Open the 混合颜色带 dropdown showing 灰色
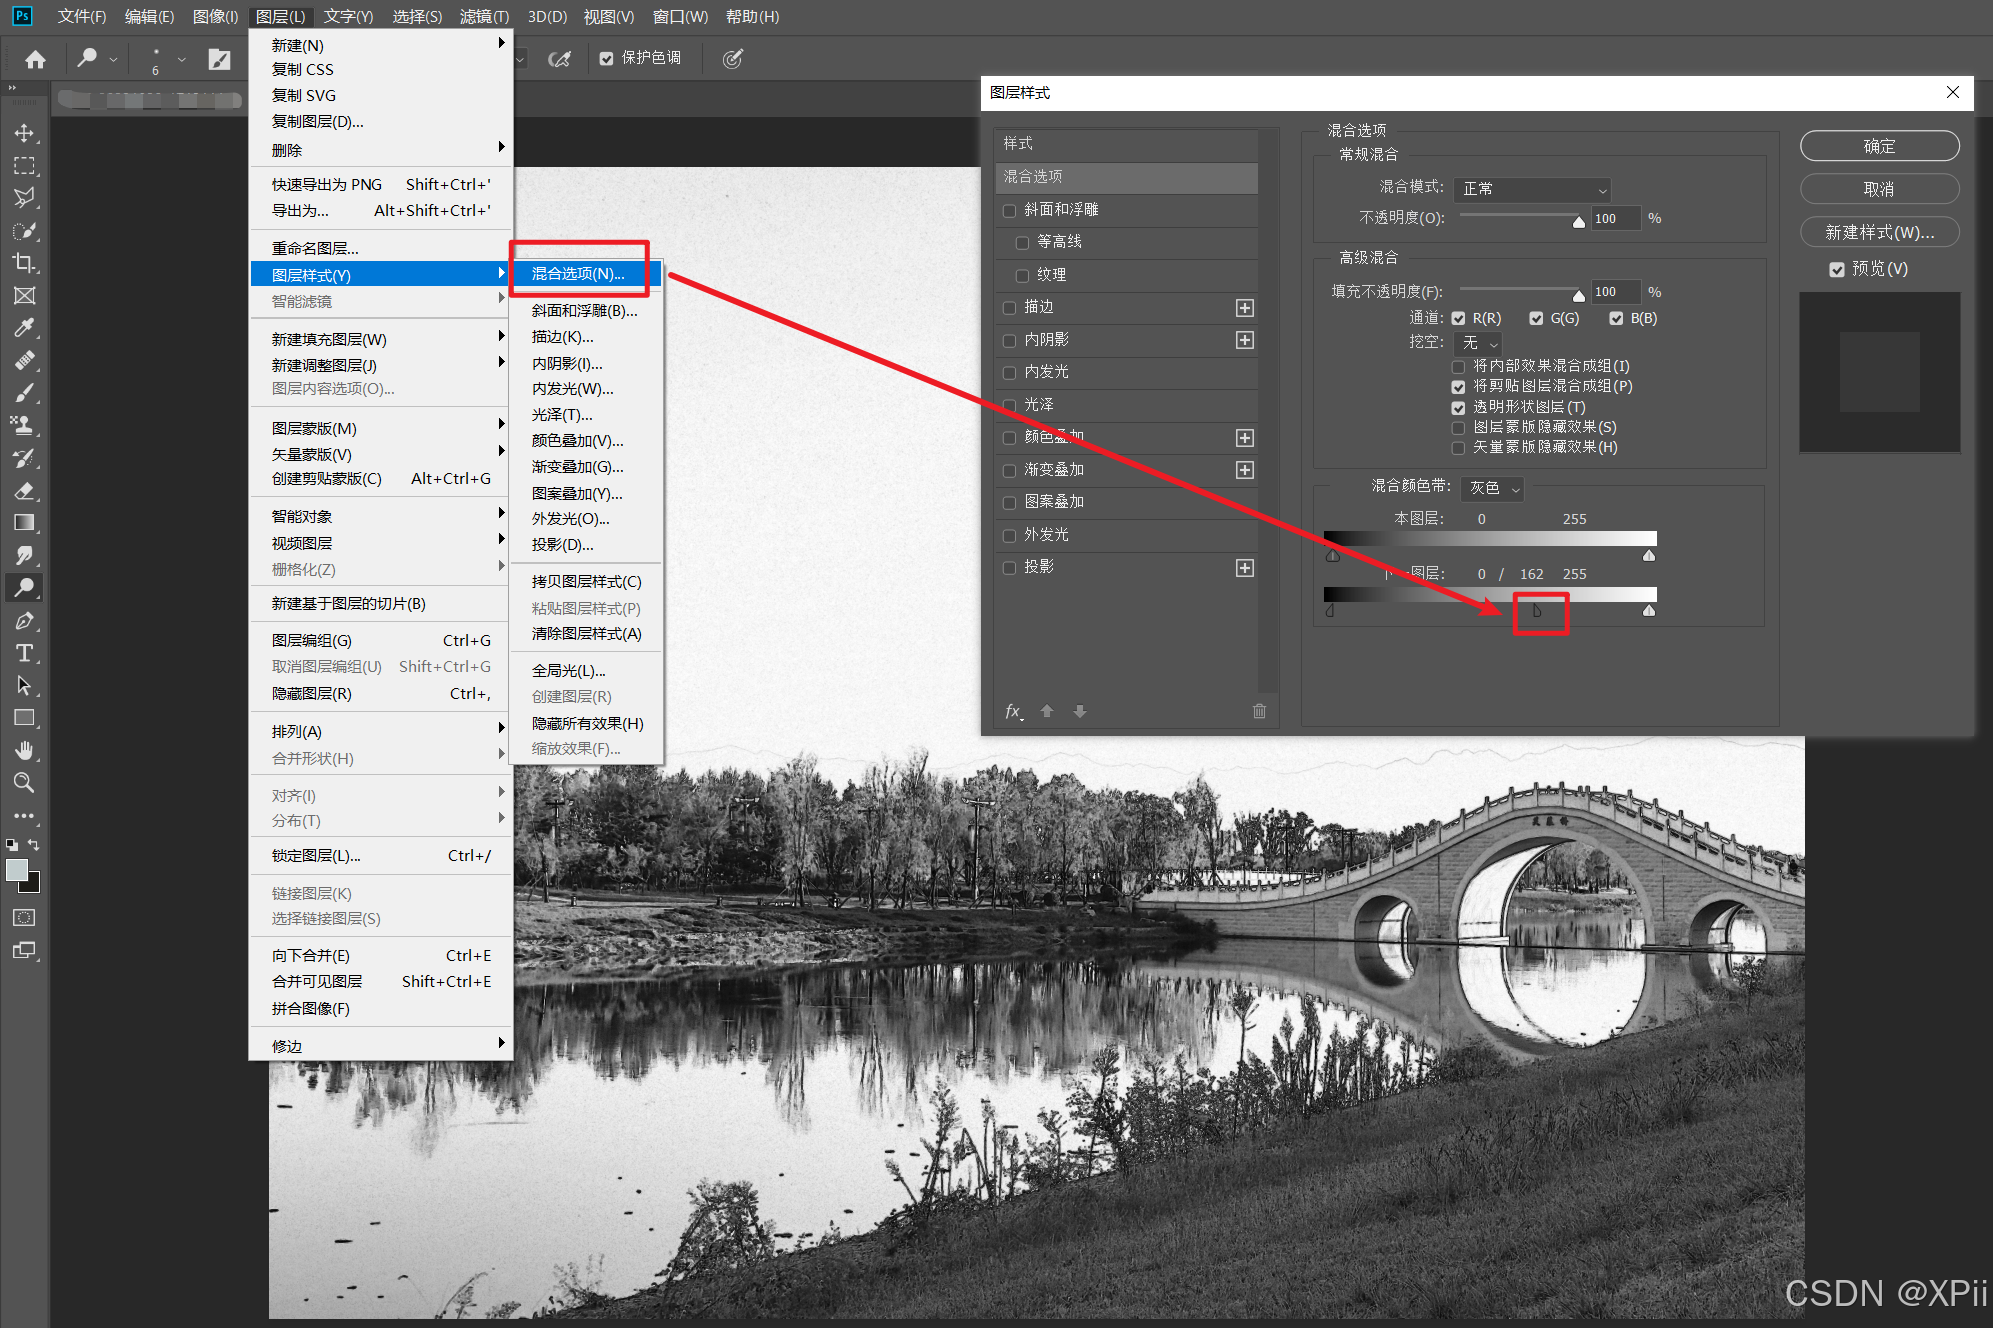 1494,488
